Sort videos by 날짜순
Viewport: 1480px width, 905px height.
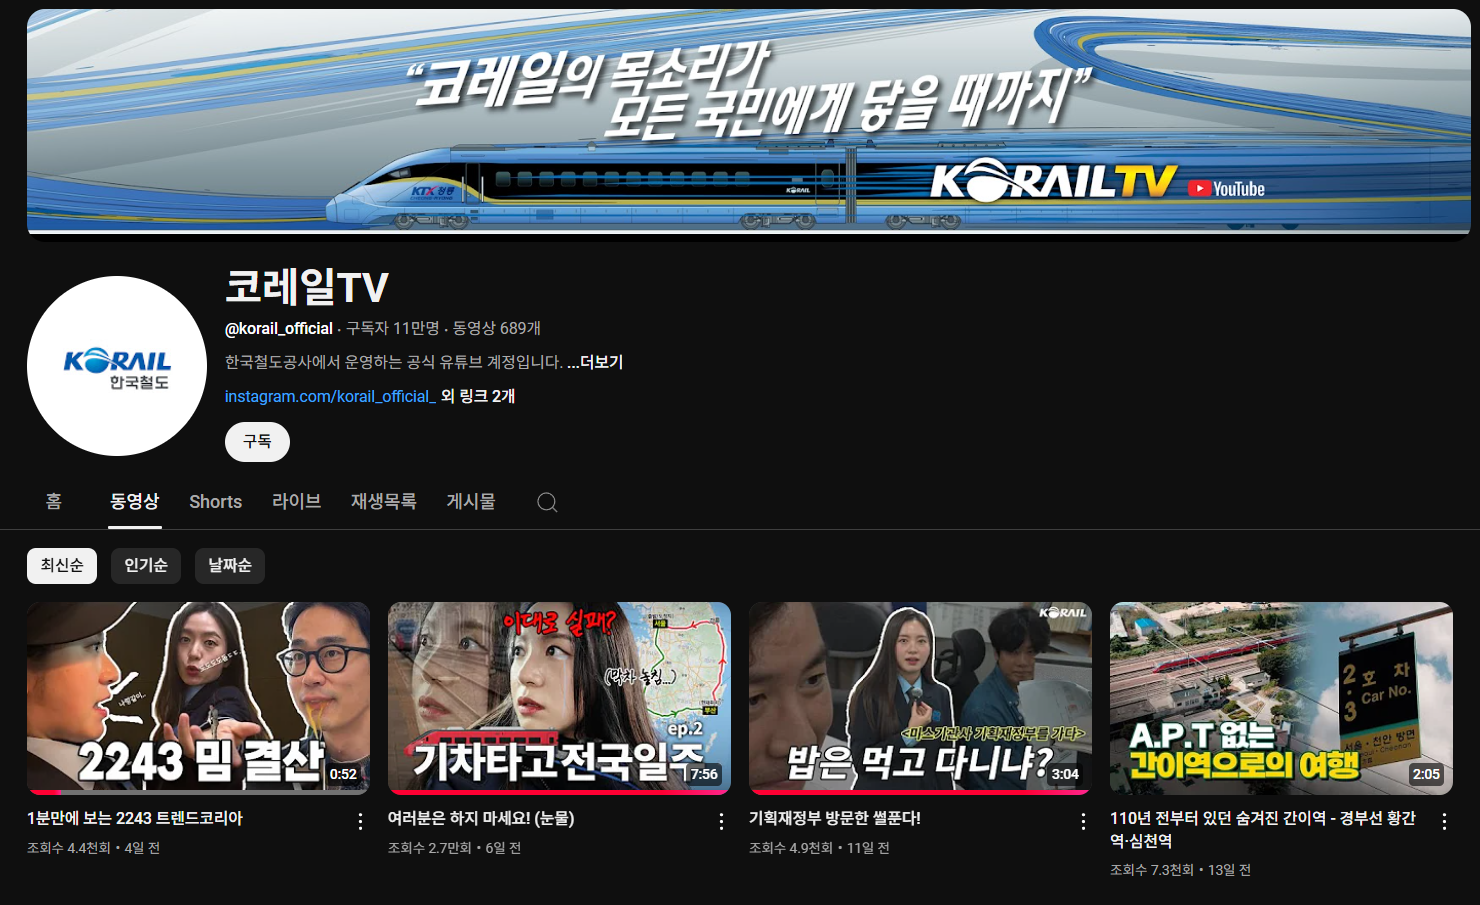(x=230, y=566)
